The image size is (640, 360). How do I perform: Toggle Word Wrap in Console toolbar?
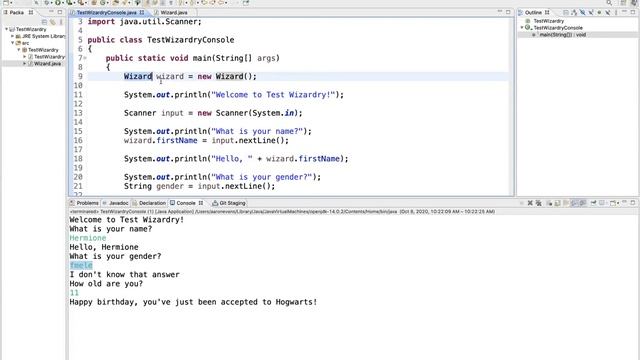[x=566, y=203]
